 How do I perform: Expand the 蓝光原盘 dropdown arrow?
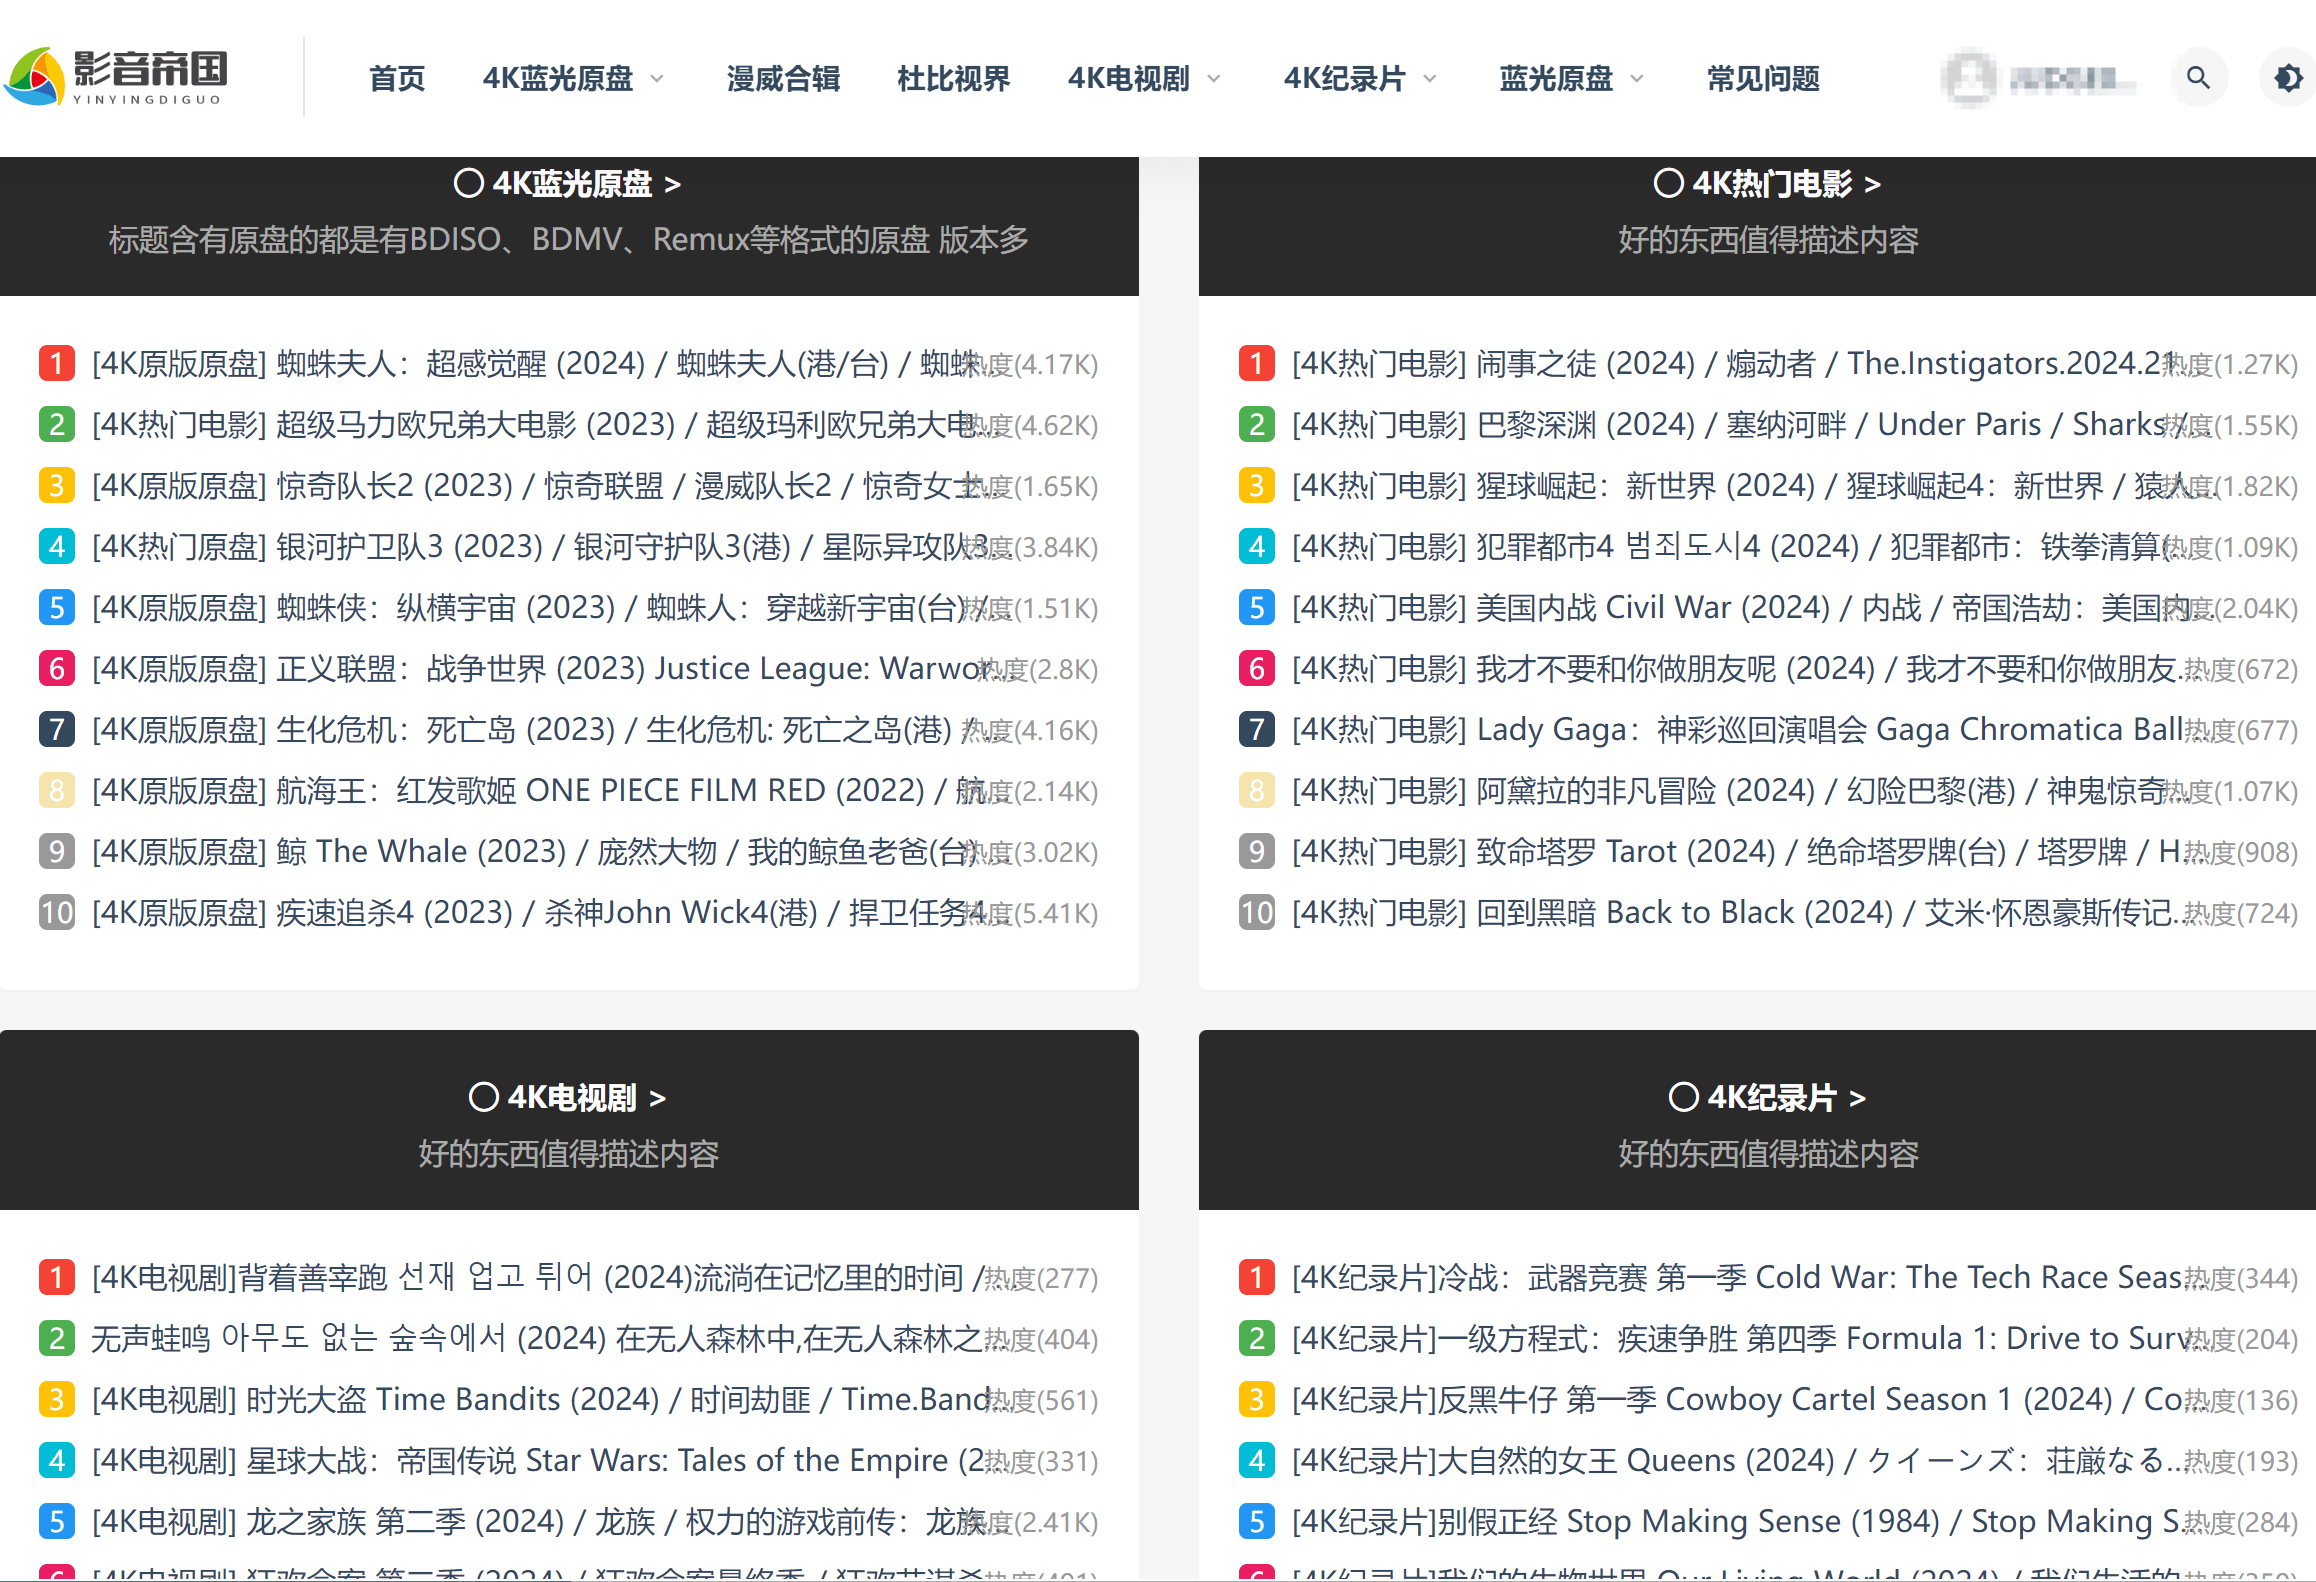1637,78
